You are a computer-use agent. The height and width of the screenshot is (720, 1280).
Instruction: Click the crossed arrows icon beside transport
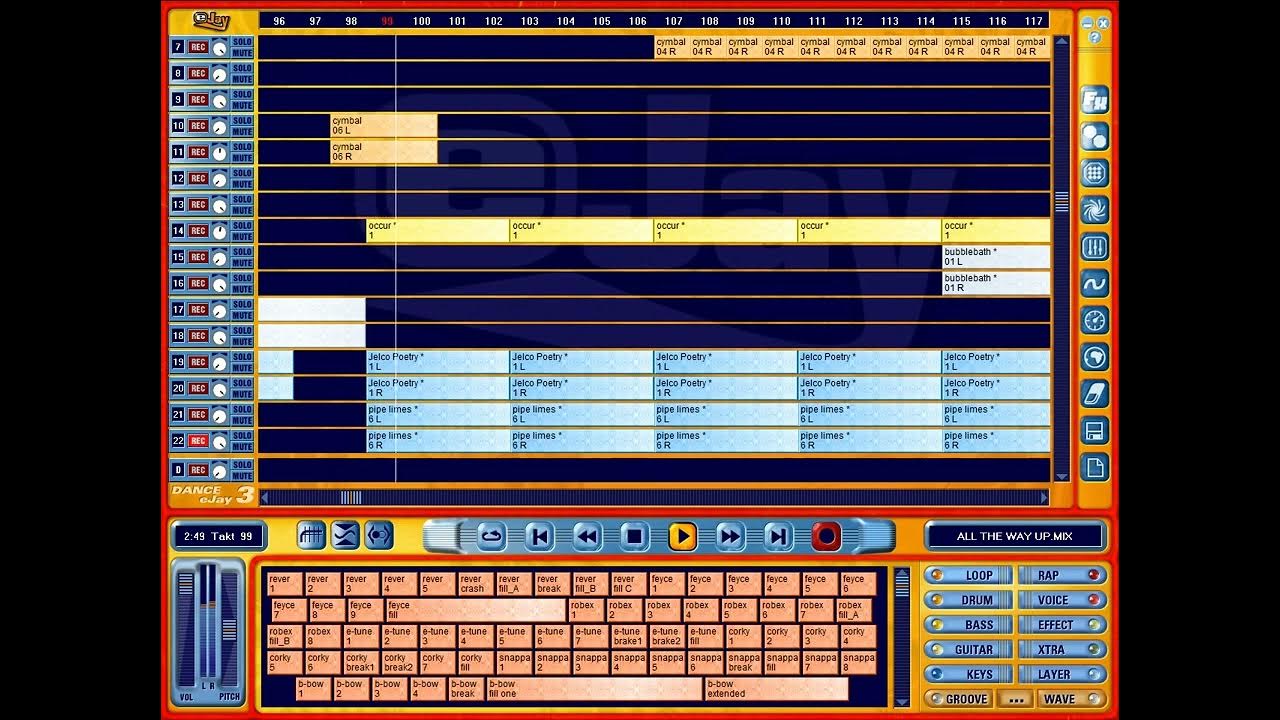pyautogui.click(x=345, y=536)
